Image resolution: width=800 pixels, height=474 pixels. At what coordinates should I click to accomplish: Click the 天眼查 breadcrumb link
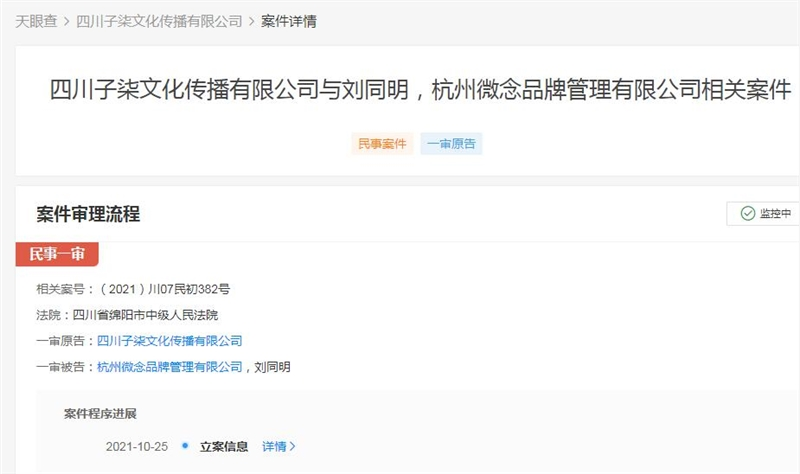click(x=36, y=21)
